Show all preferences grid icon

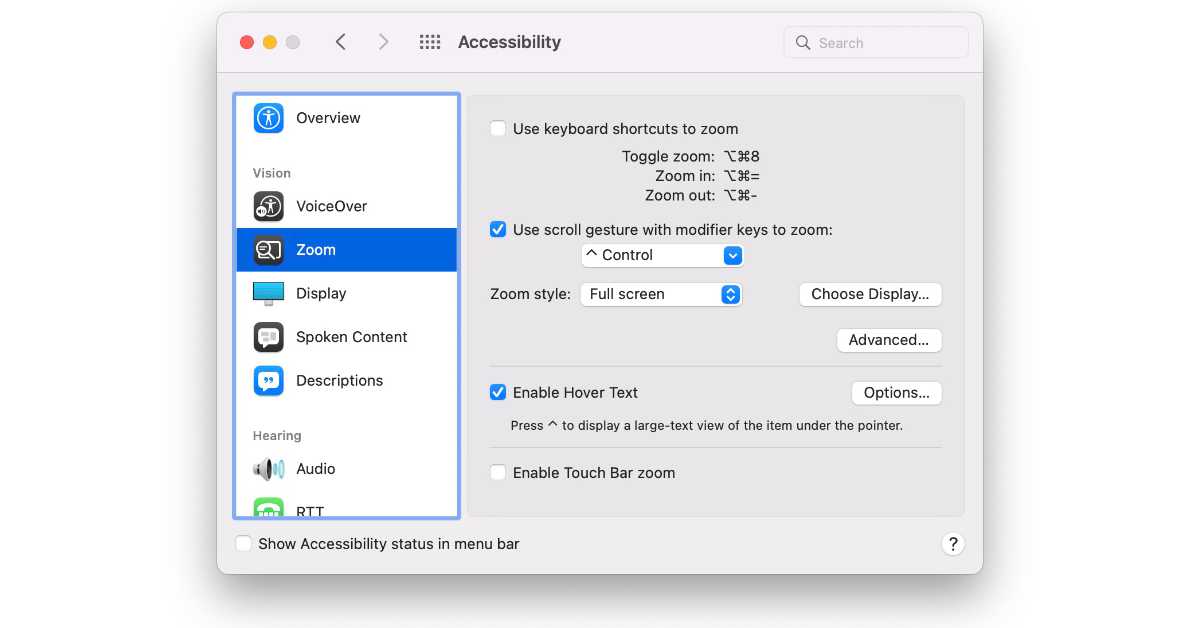pyautogui.click(x=430, y=42)
